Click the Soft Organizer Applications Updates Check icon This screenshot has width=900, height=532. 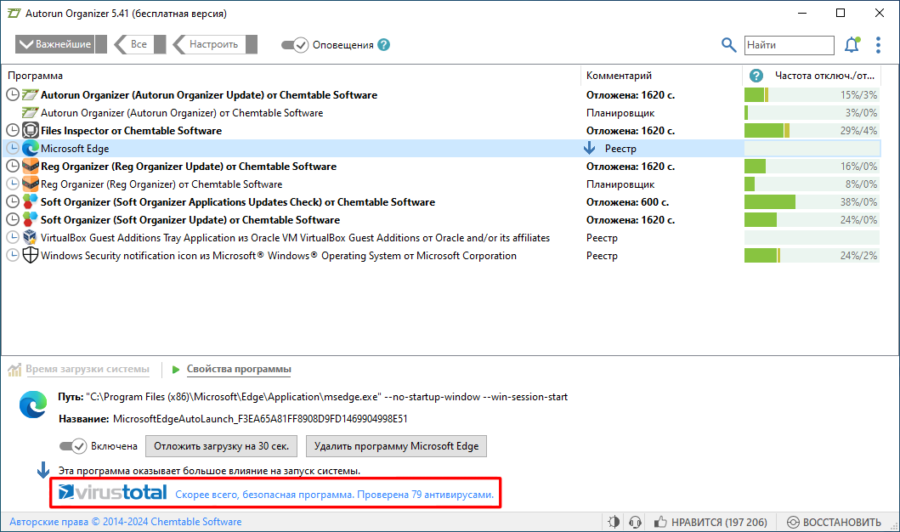(30, 201)
